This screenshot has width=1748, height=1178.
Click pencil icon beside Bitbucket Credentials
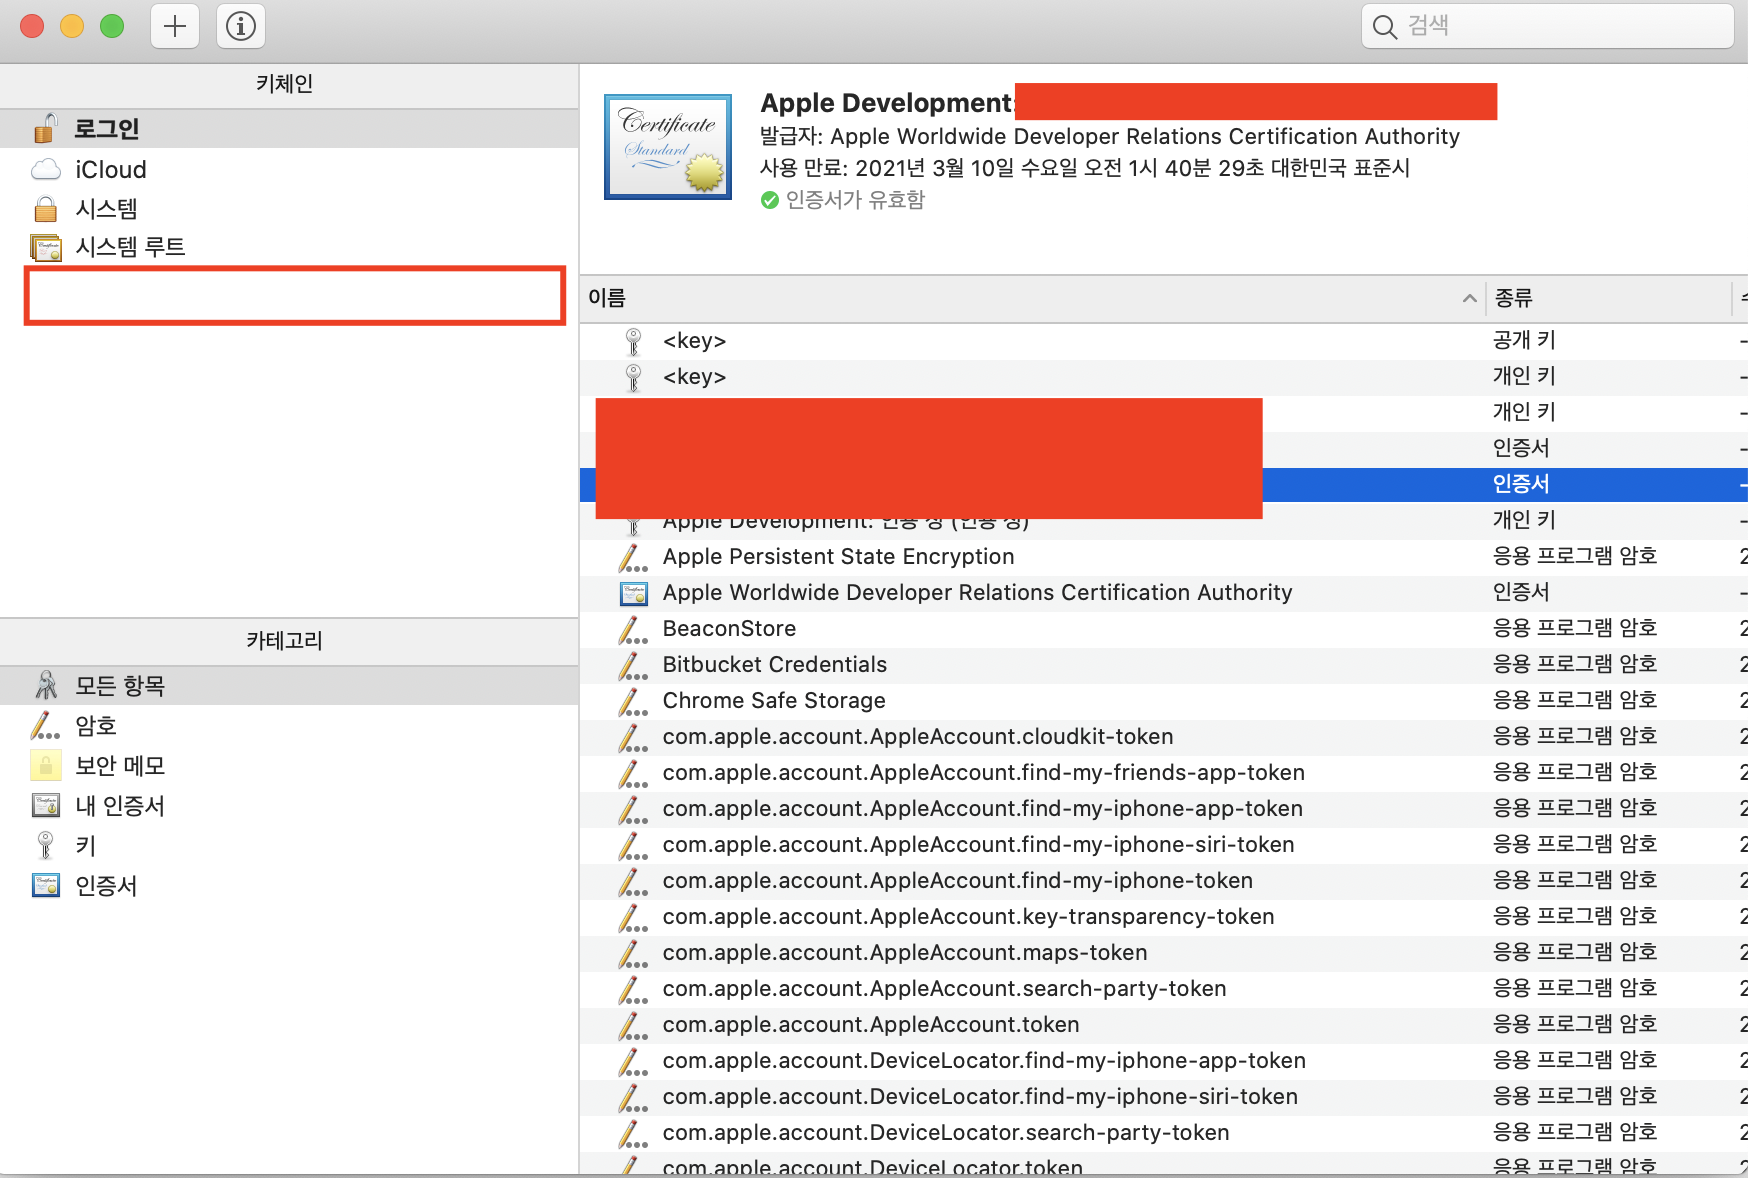633,665
